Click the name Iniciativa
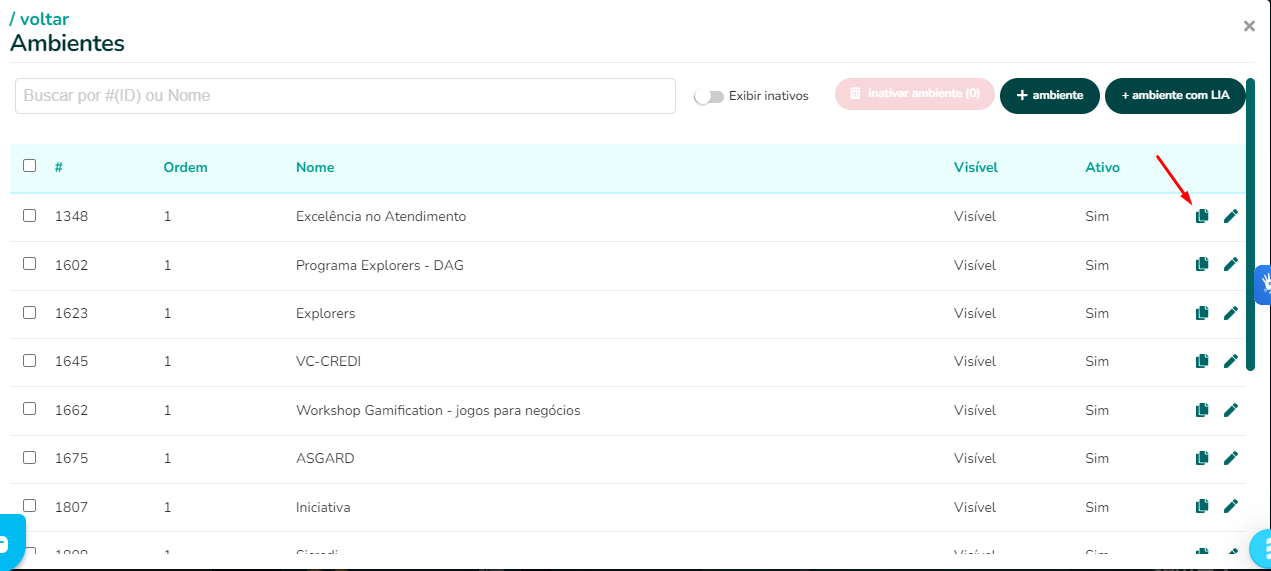The image size is (1271, 571). click(323, 507)
